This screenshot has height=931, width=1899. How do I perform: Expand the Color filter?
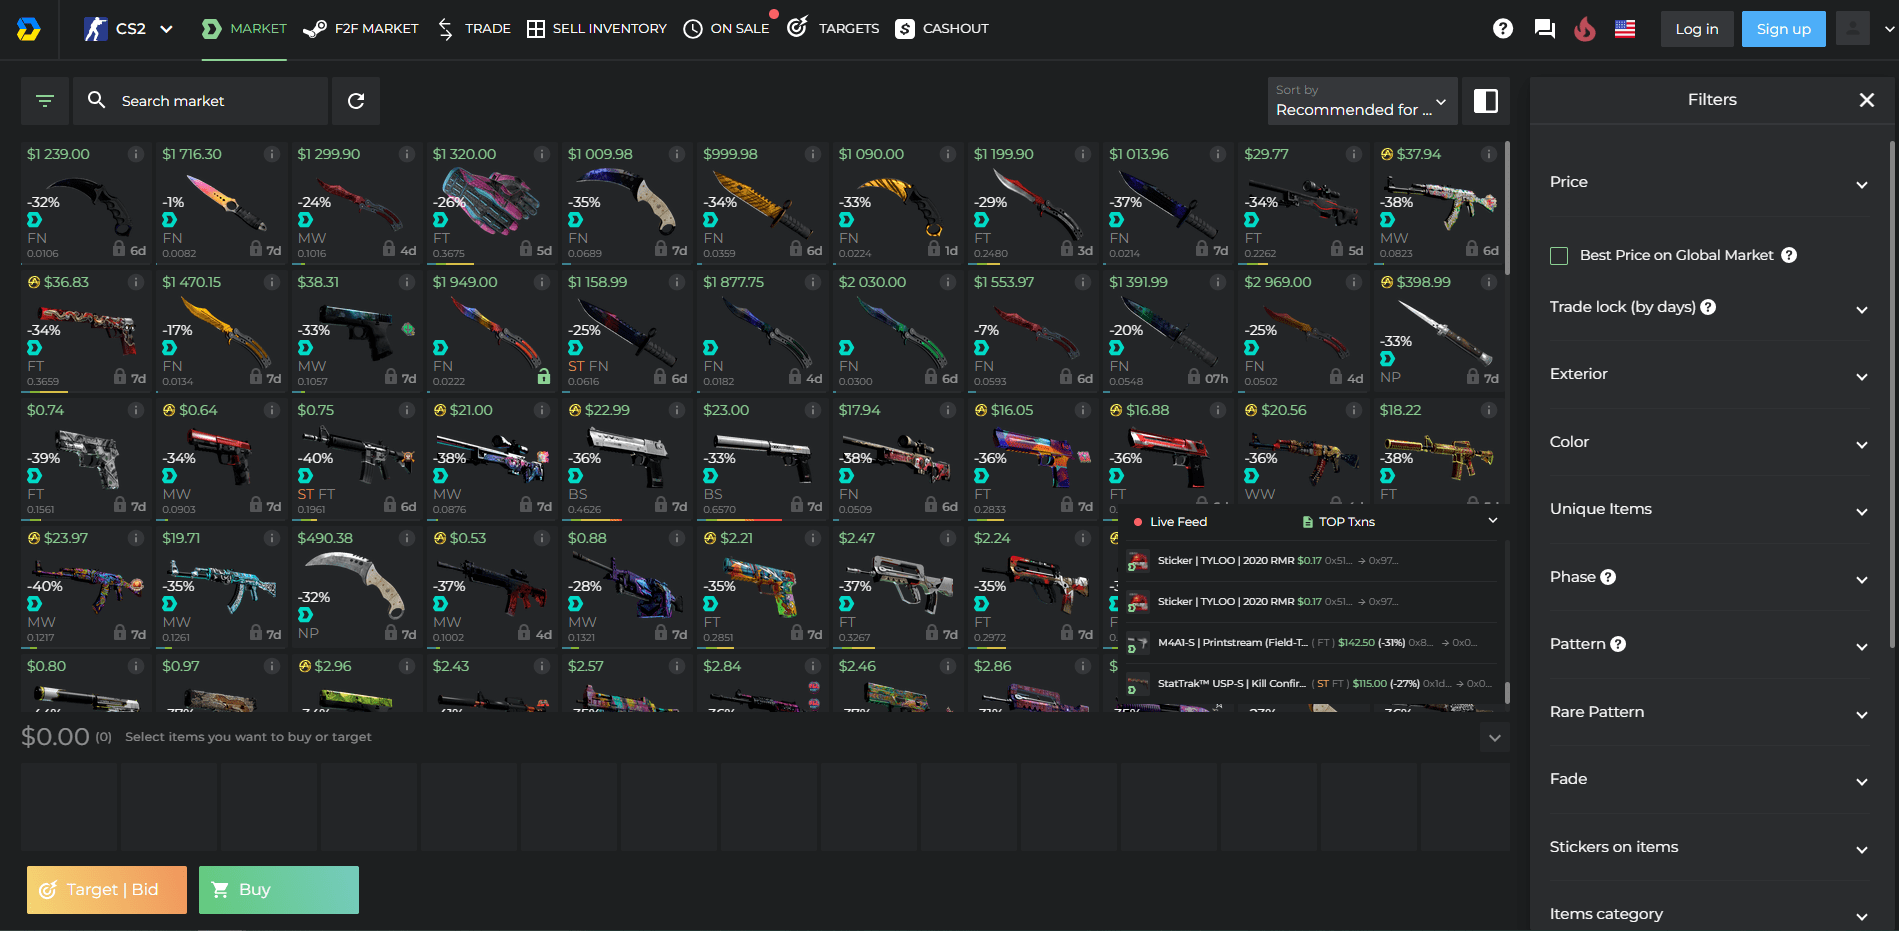[1710, 443]
